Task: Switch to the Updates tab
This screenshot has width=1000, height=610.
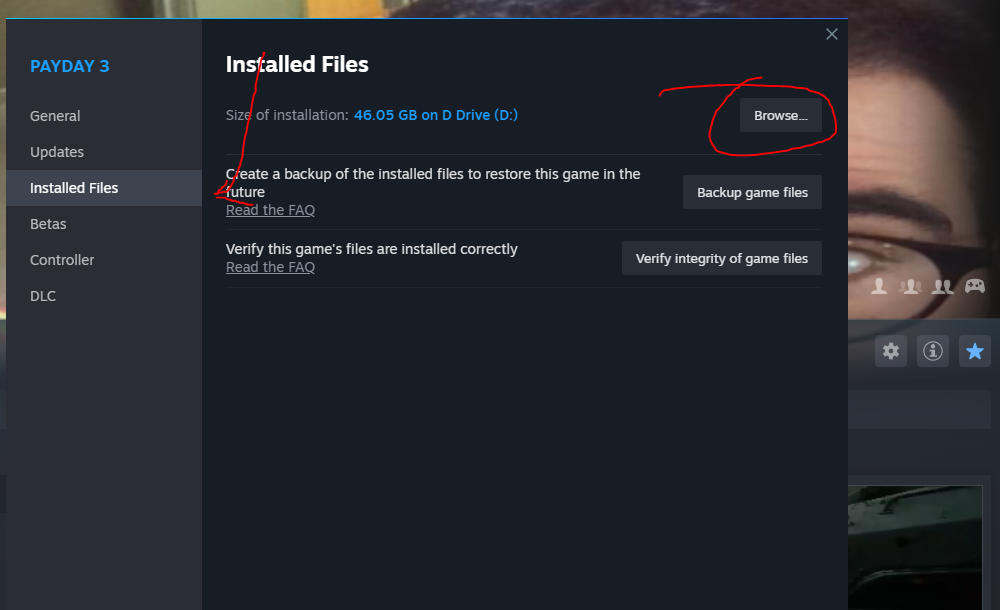Action: (x=57, y=152)
